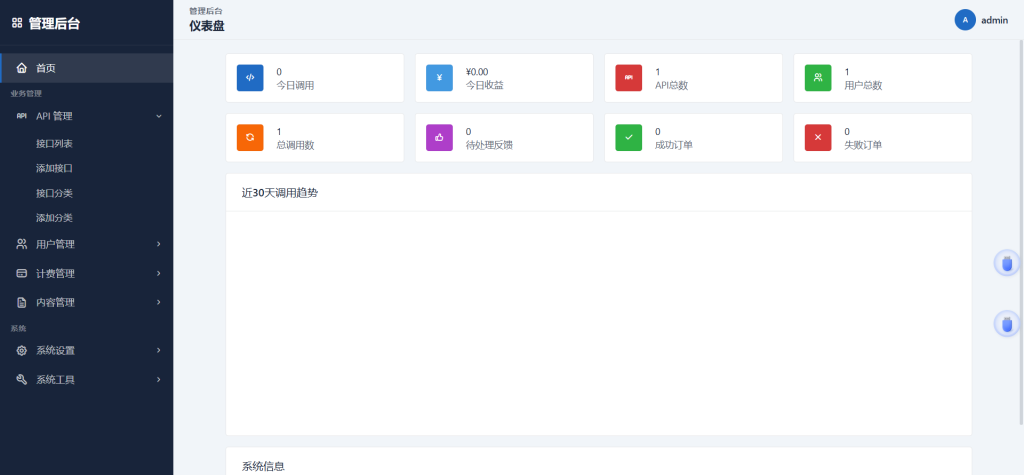Open the 系统工具 menu
The width and height of the screenshot is (1024, 475).
click(x=87, y=380)
